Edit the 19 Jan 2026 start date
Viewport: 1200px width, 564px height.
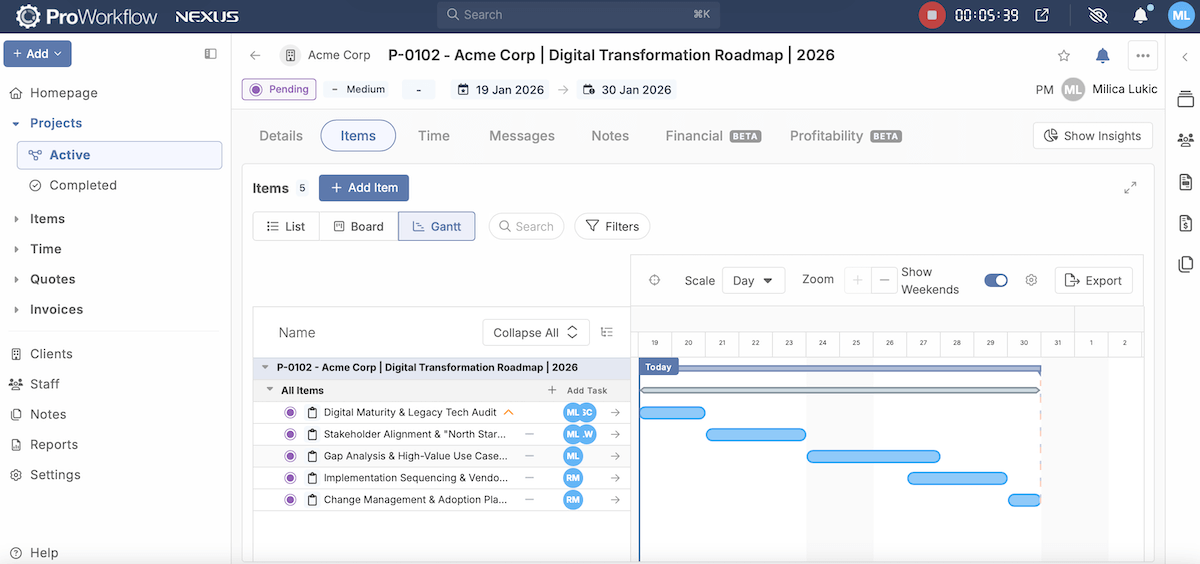coord(501,89)
